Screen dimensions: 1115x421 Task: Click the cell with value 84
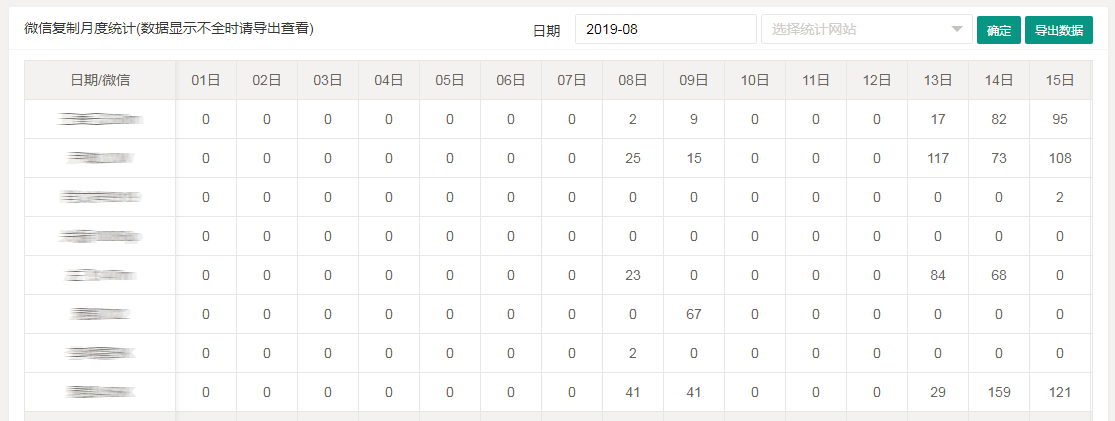click(937, 275)
